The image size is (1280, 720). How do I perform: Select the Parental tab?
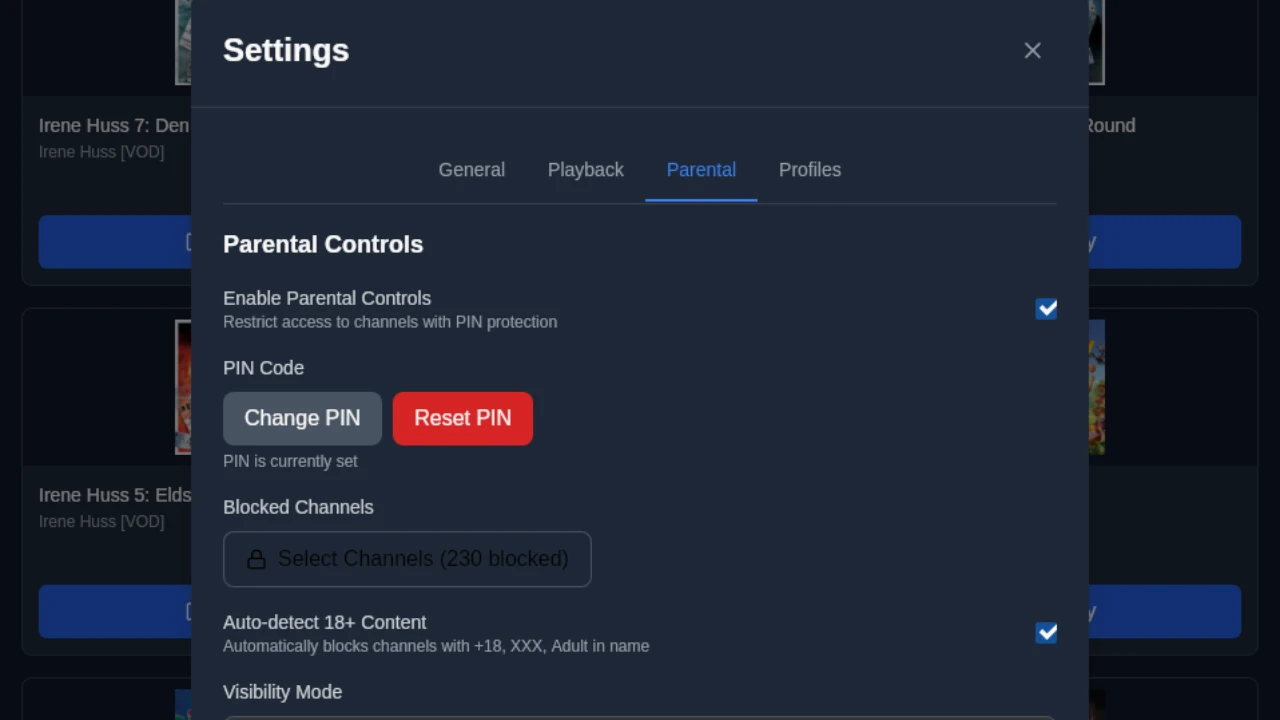701,170
